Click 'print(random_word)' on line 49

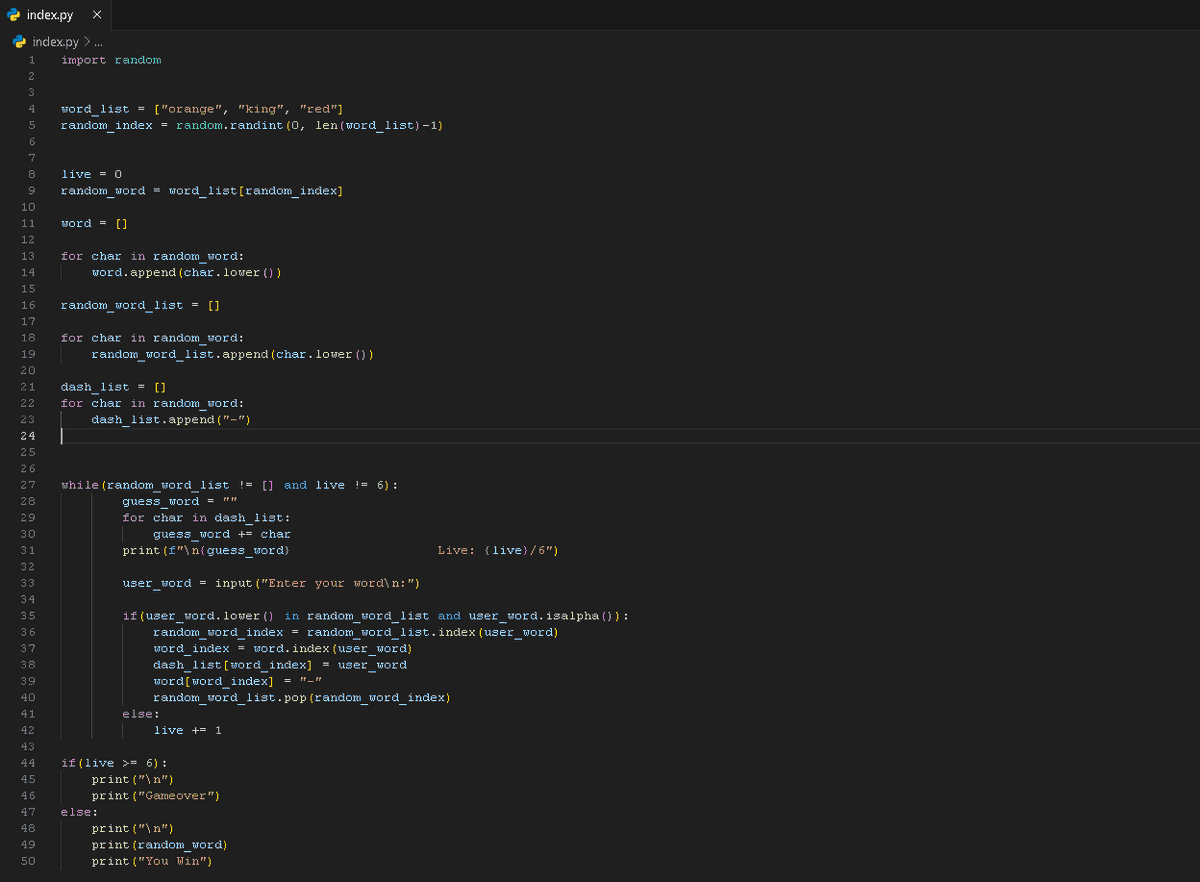click(x=160, y=845)
